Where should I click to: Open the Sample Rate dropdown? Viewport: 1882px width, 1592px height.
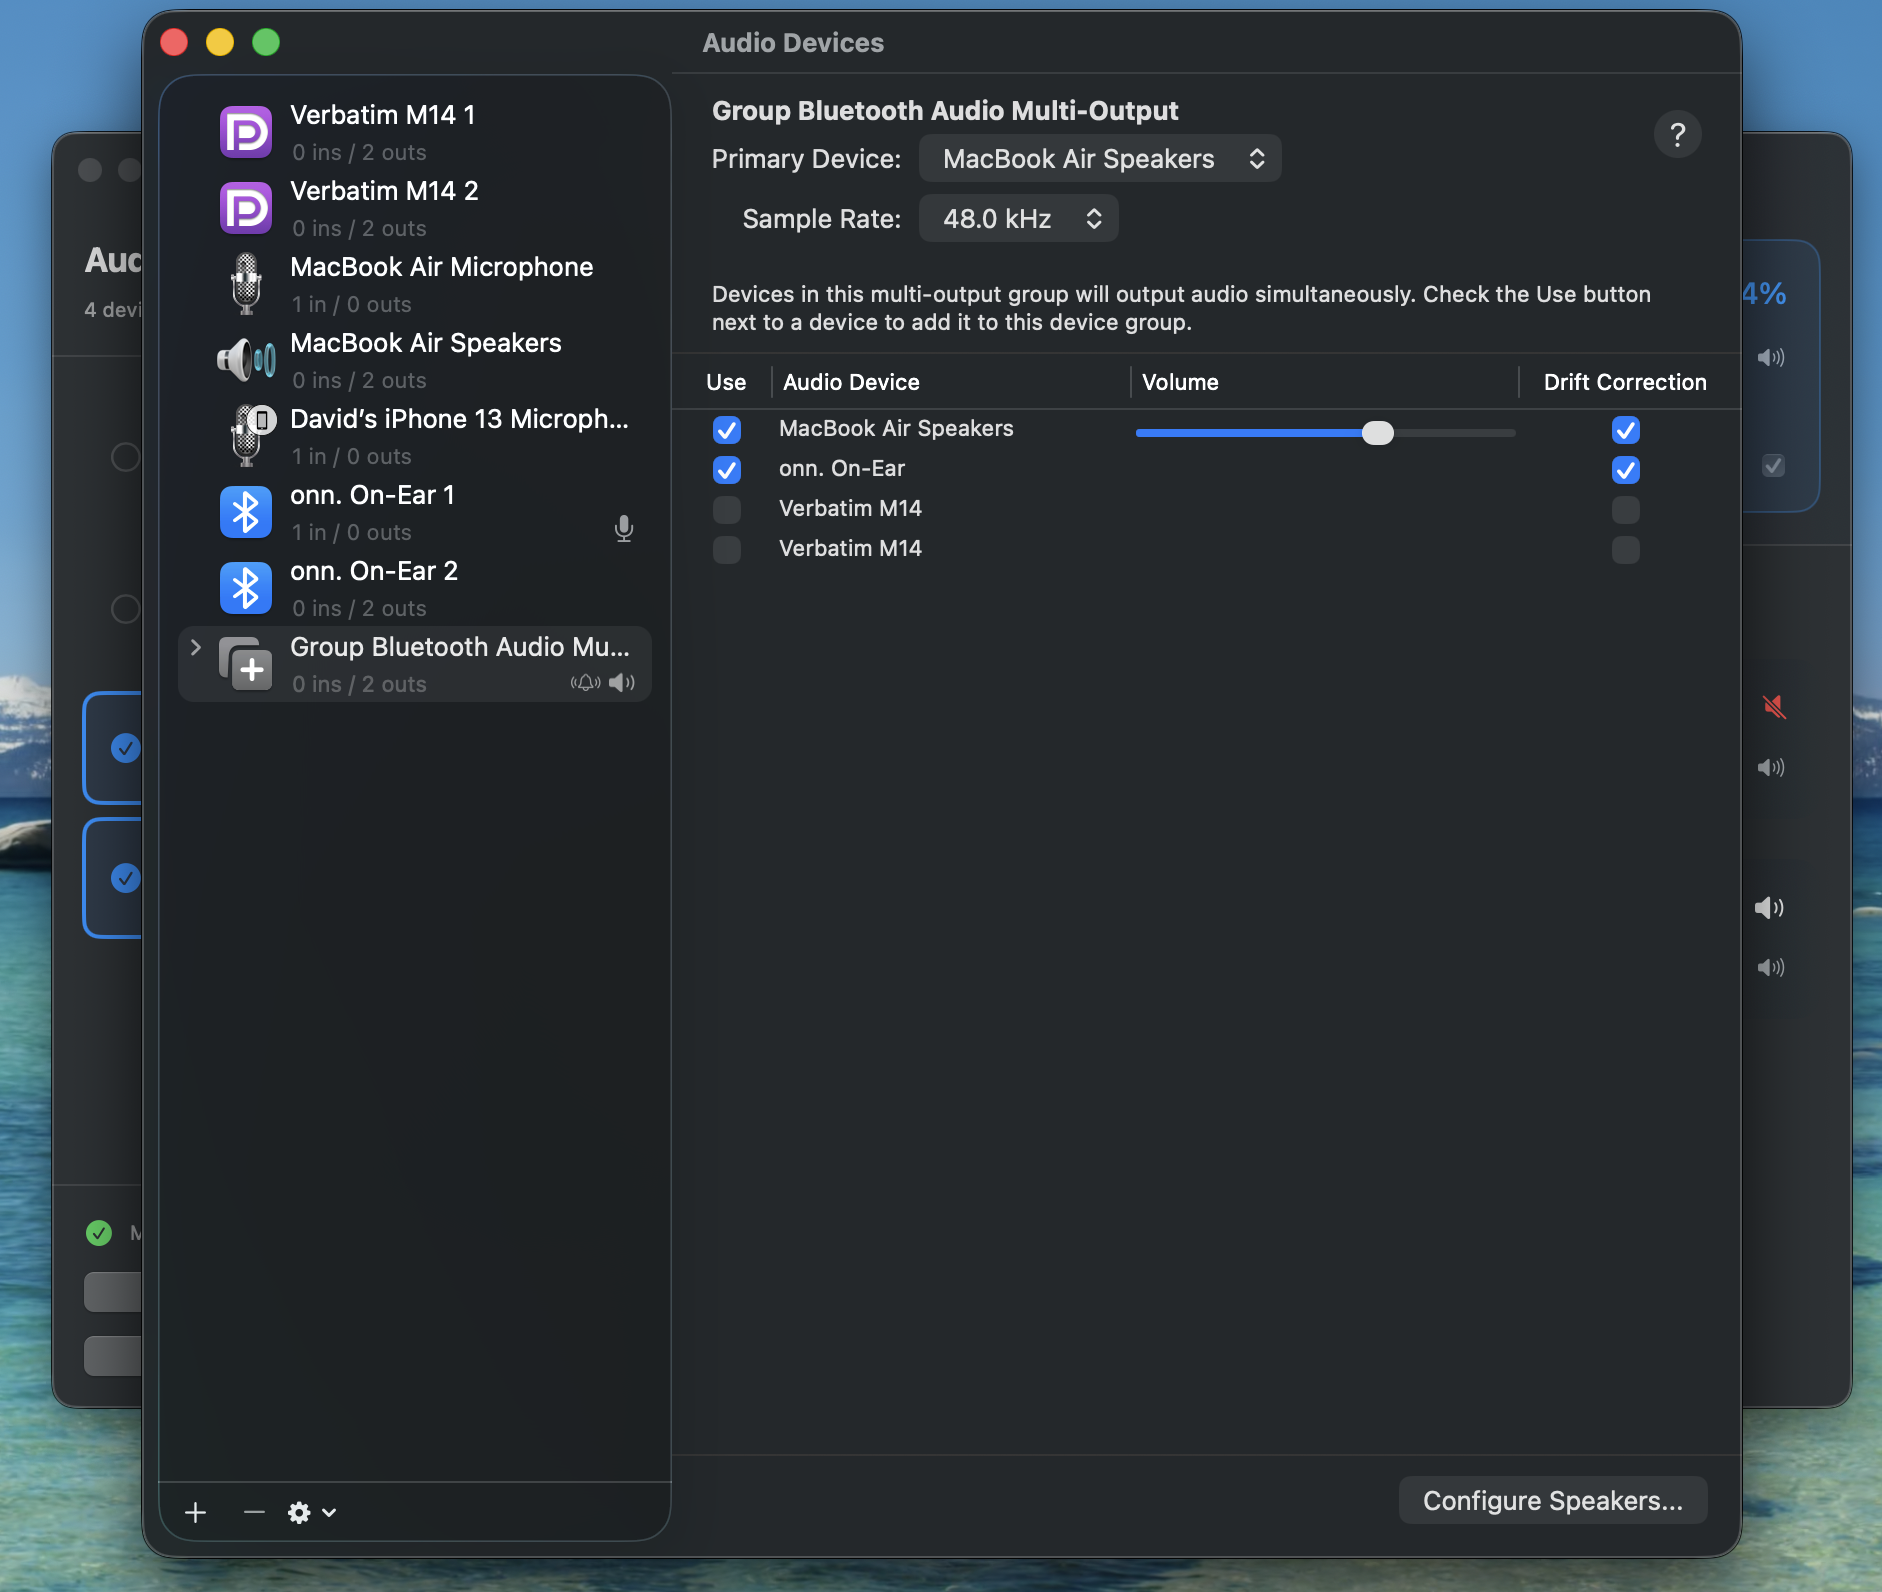point(1018,219)
